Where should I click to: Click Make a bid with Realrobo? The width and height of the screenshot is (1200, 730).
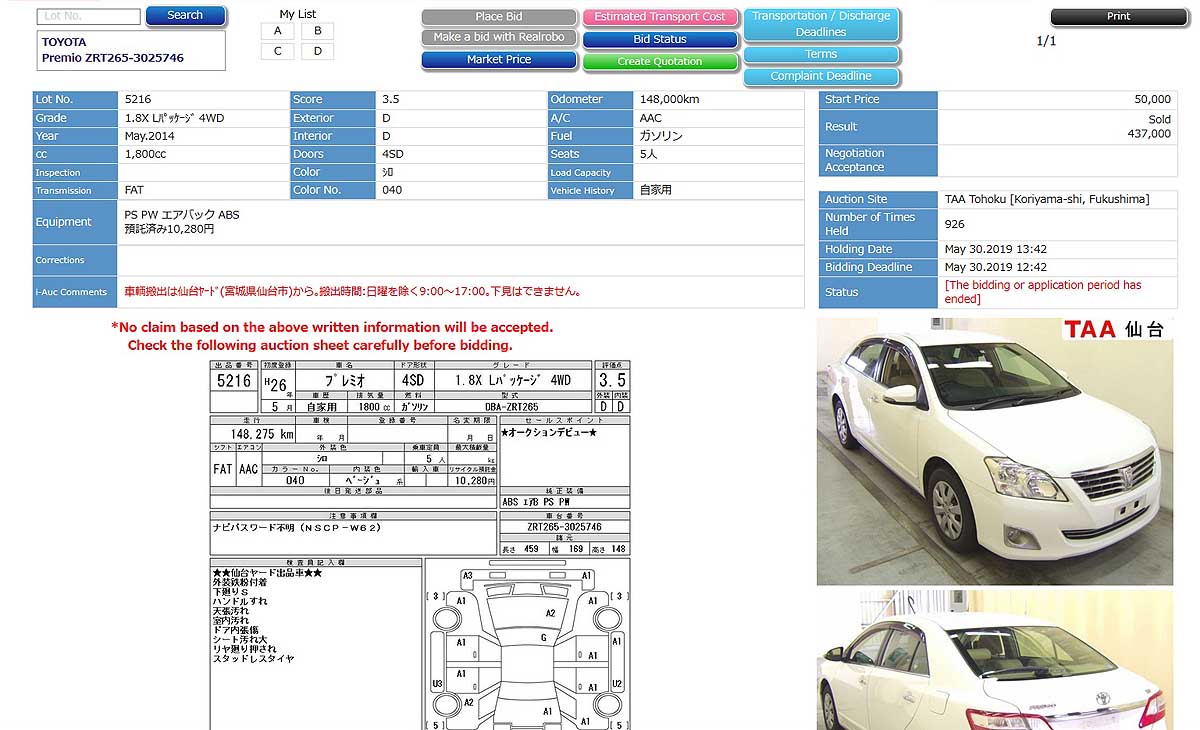click(499, 38)
